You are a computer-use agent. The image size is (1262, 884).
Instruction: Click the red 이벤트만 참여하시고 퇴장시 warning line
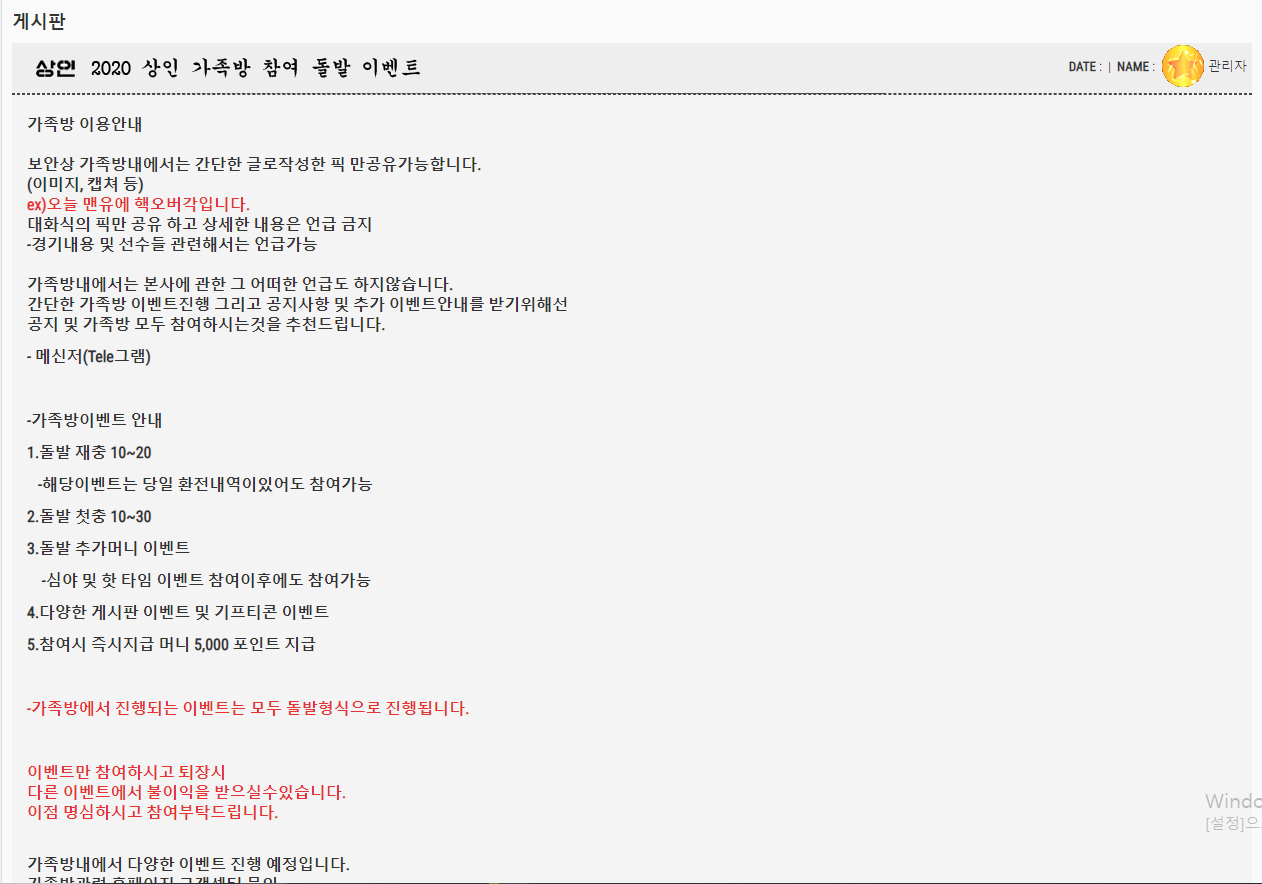126,772
